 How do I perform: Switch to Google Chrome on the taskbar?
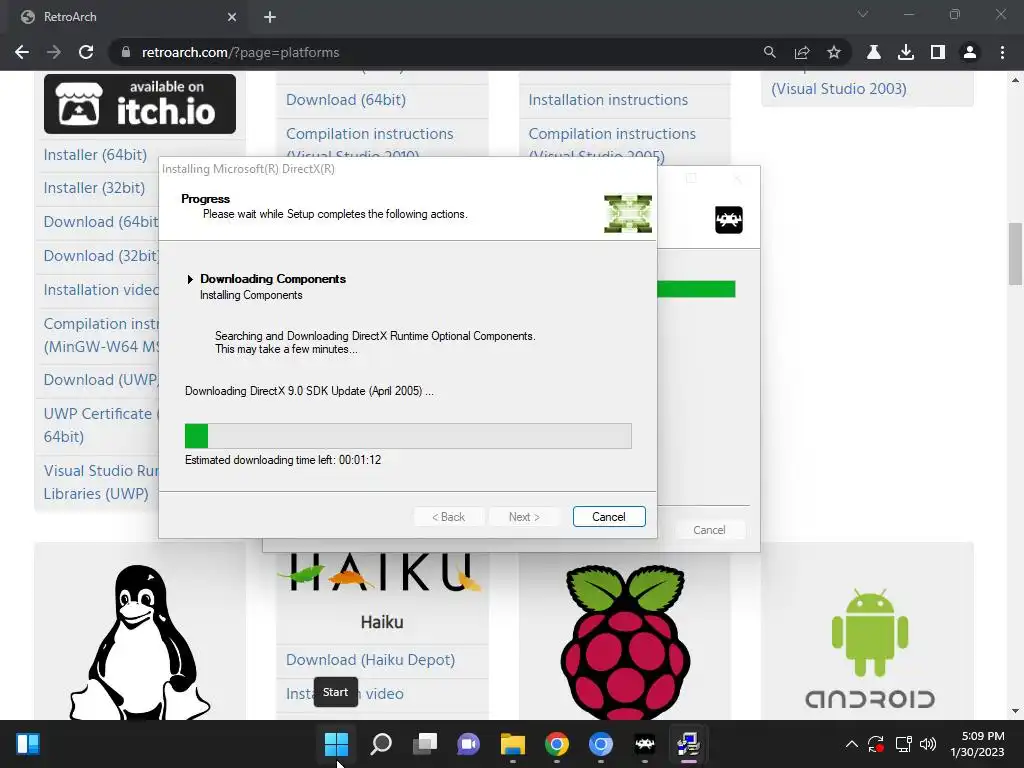[556, 744]
